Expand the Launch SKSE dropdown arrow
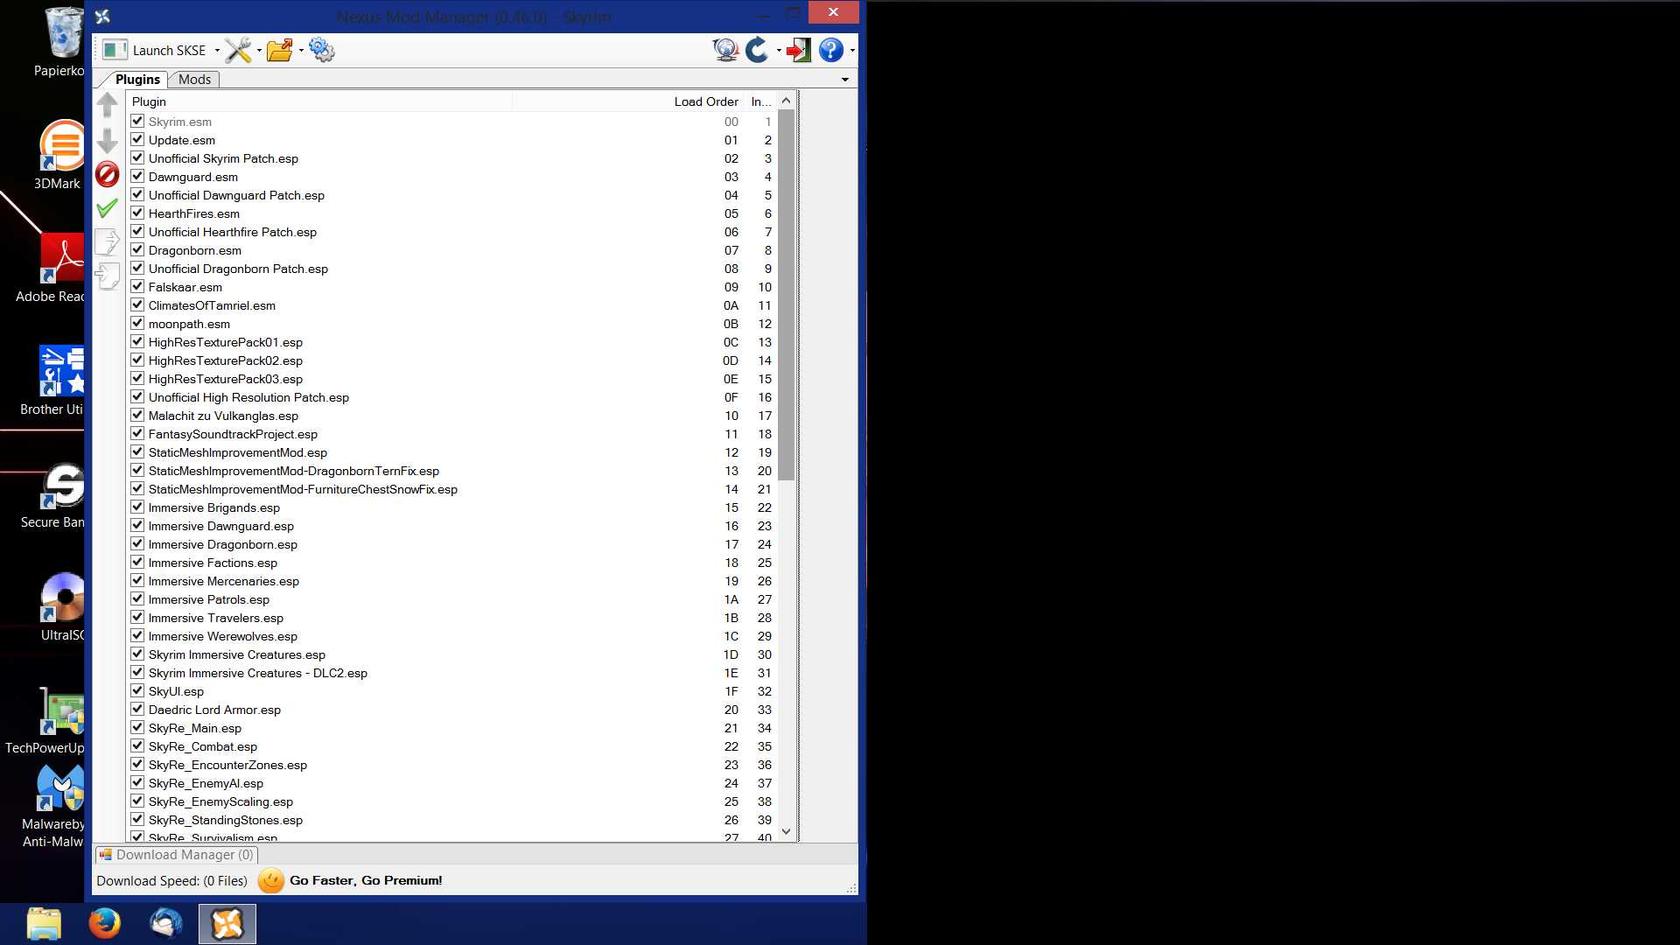Image resolution: width=1680 pixels, height=945 pixels. pyautogui.click(x=217, y=50)
